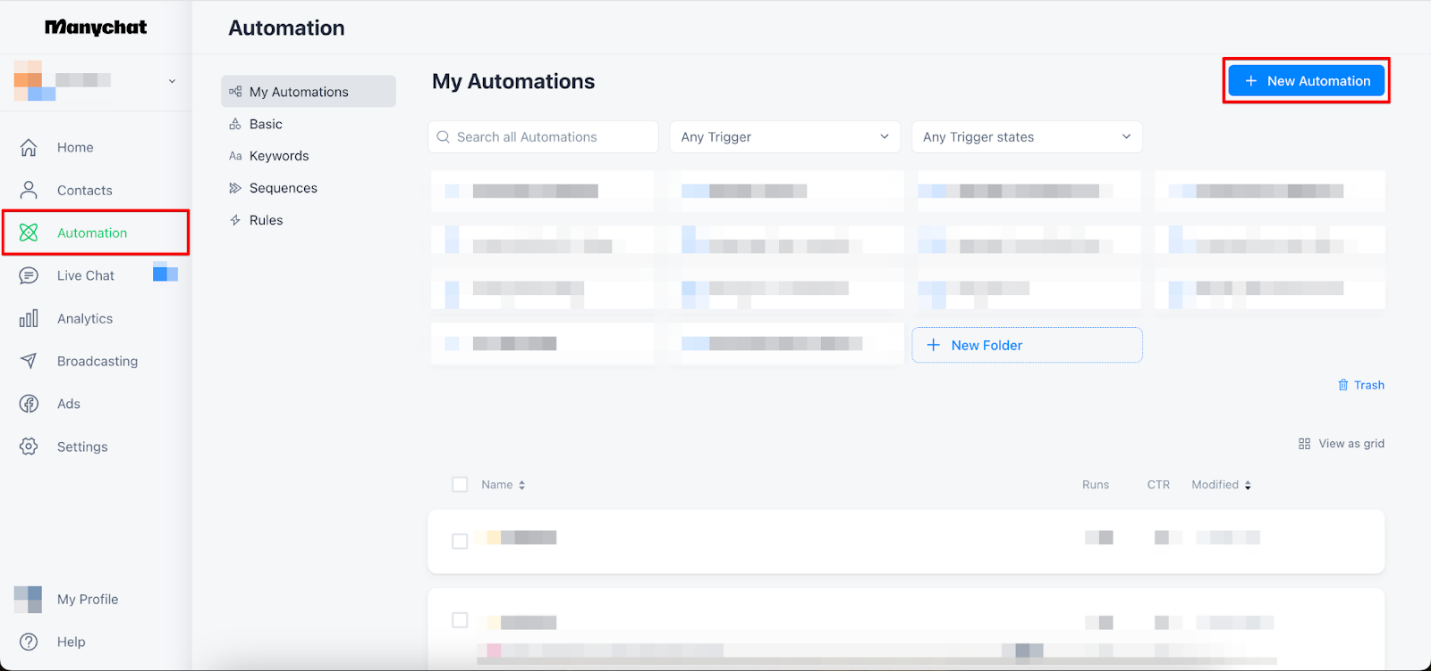
Task: Open the Any Trigger states dropdown
Action: point(1026,137)
